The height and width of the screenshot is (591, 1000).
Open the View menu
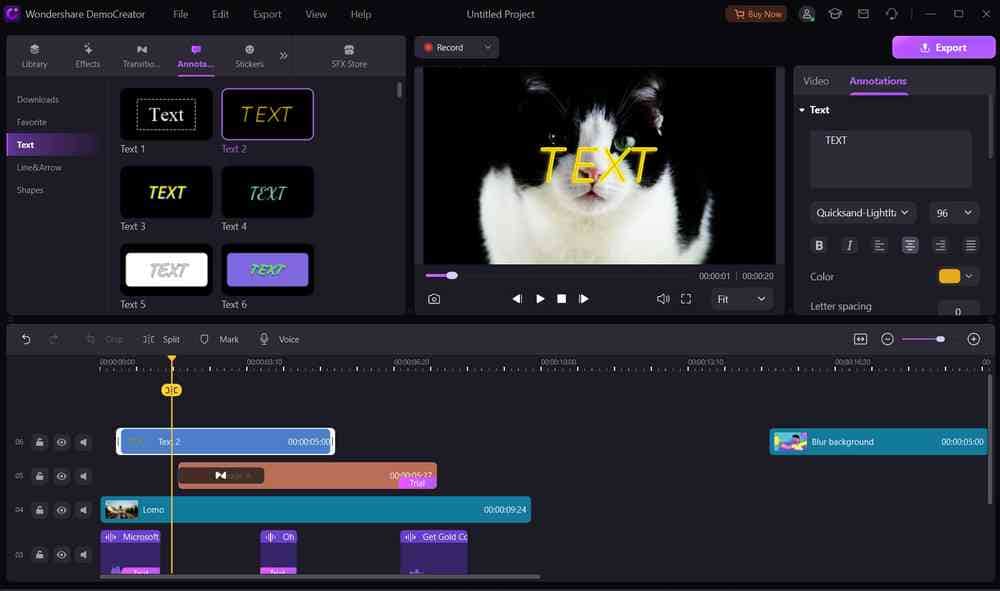(x=316, y=14)
